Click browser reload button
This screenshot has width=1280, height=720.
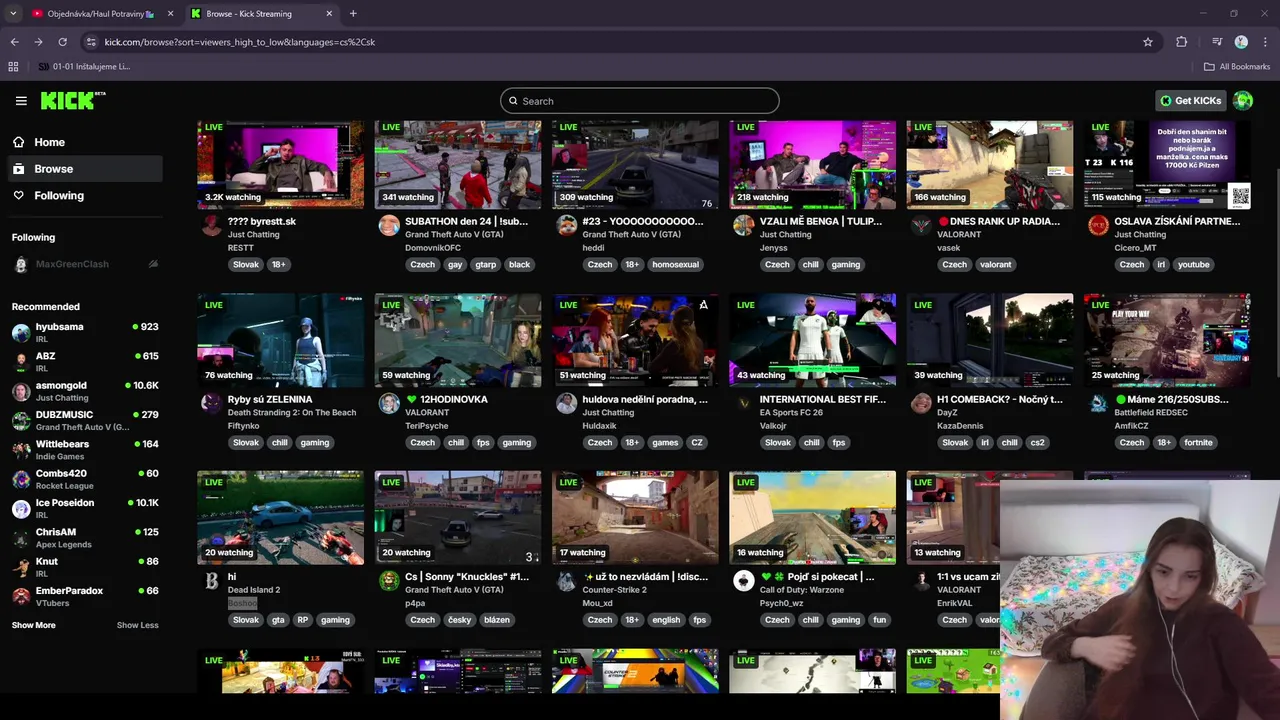pyautogui.click(x=62, y=42)
